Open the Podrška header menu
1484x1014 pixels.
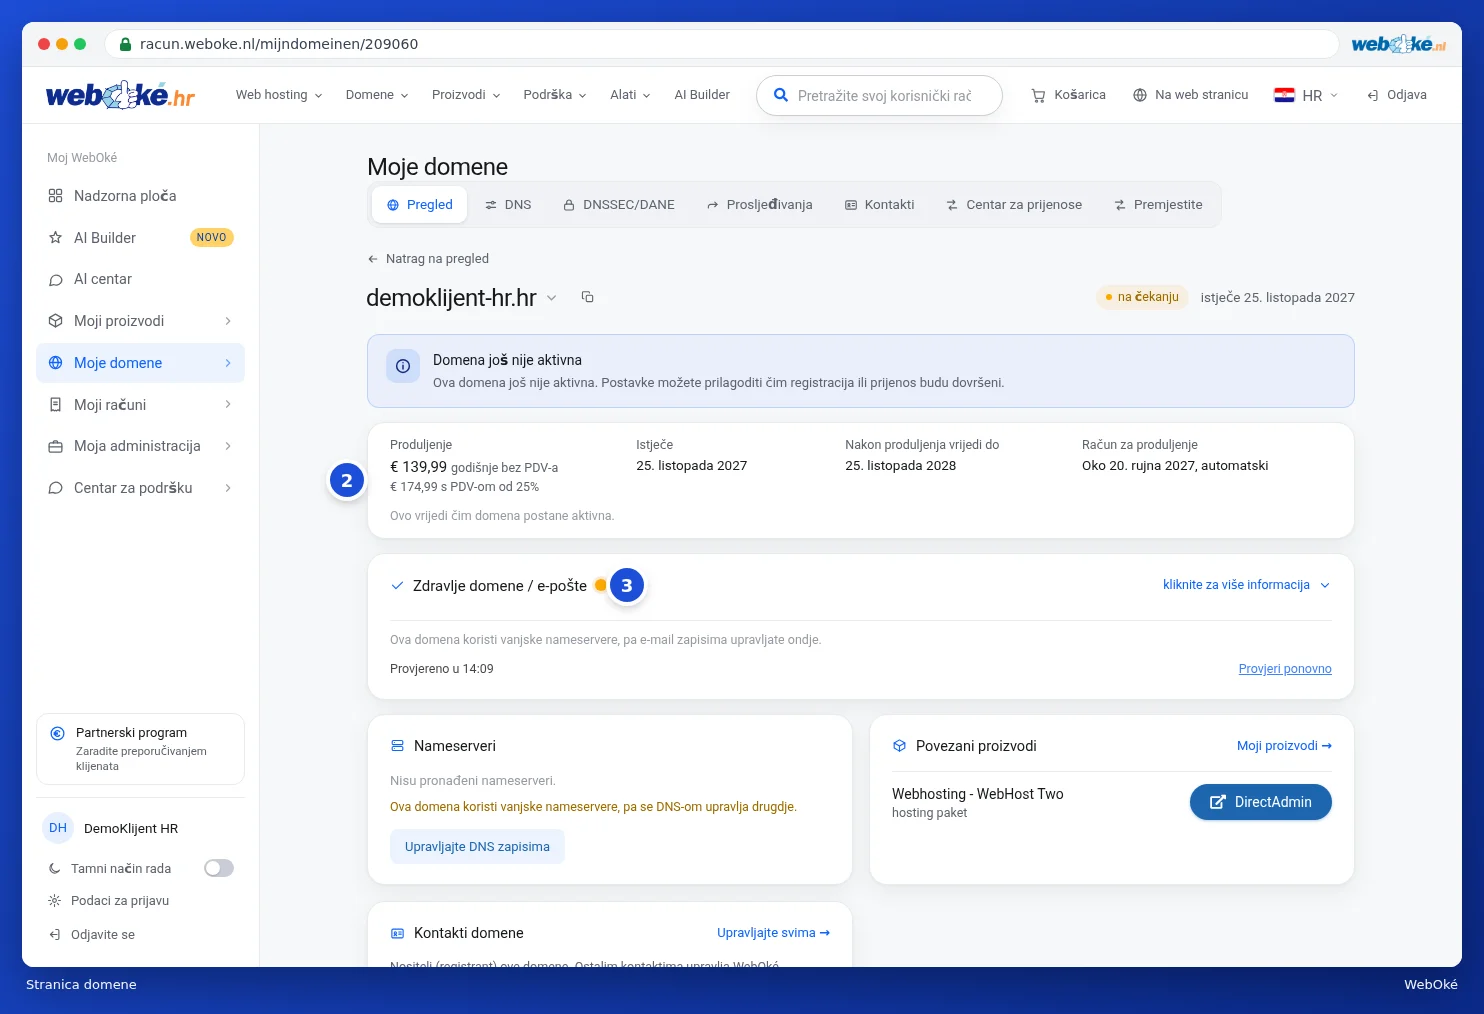555,95
